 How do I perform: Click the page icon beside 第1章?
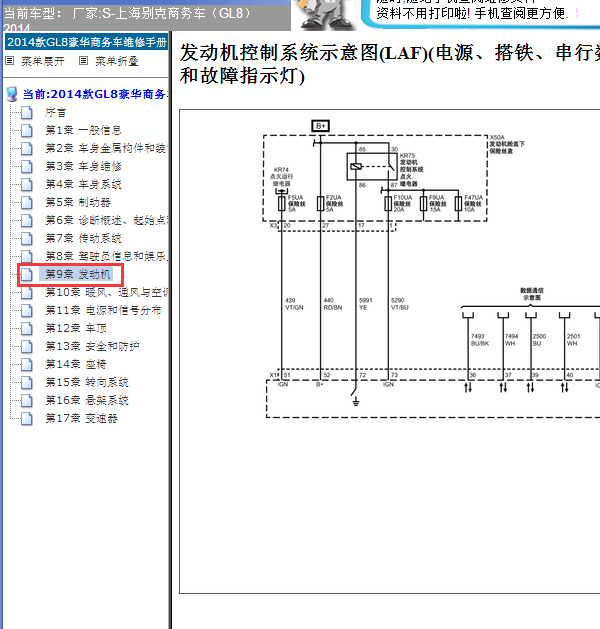[27, 130]
